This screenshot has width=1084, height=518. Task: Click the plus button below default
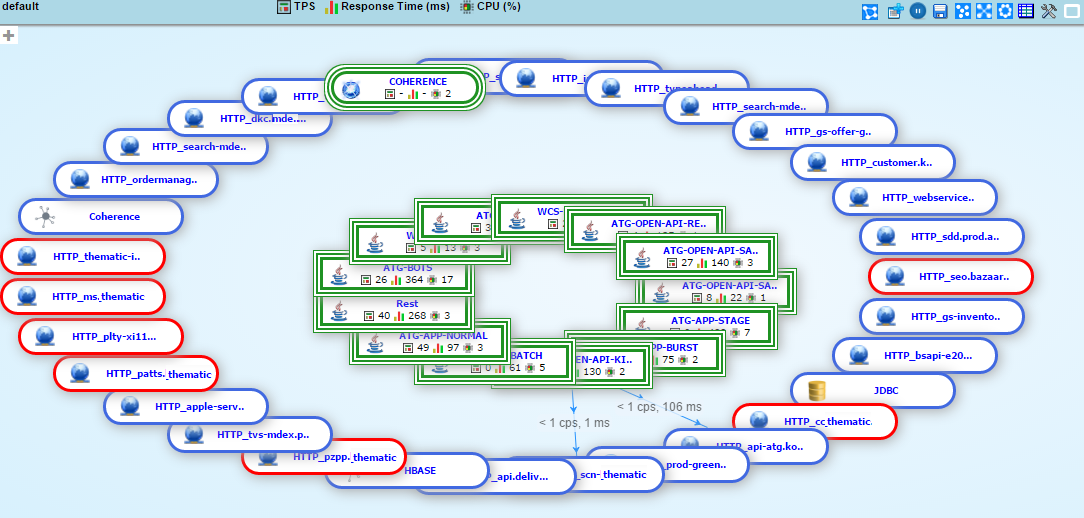(x=8, y=36)
